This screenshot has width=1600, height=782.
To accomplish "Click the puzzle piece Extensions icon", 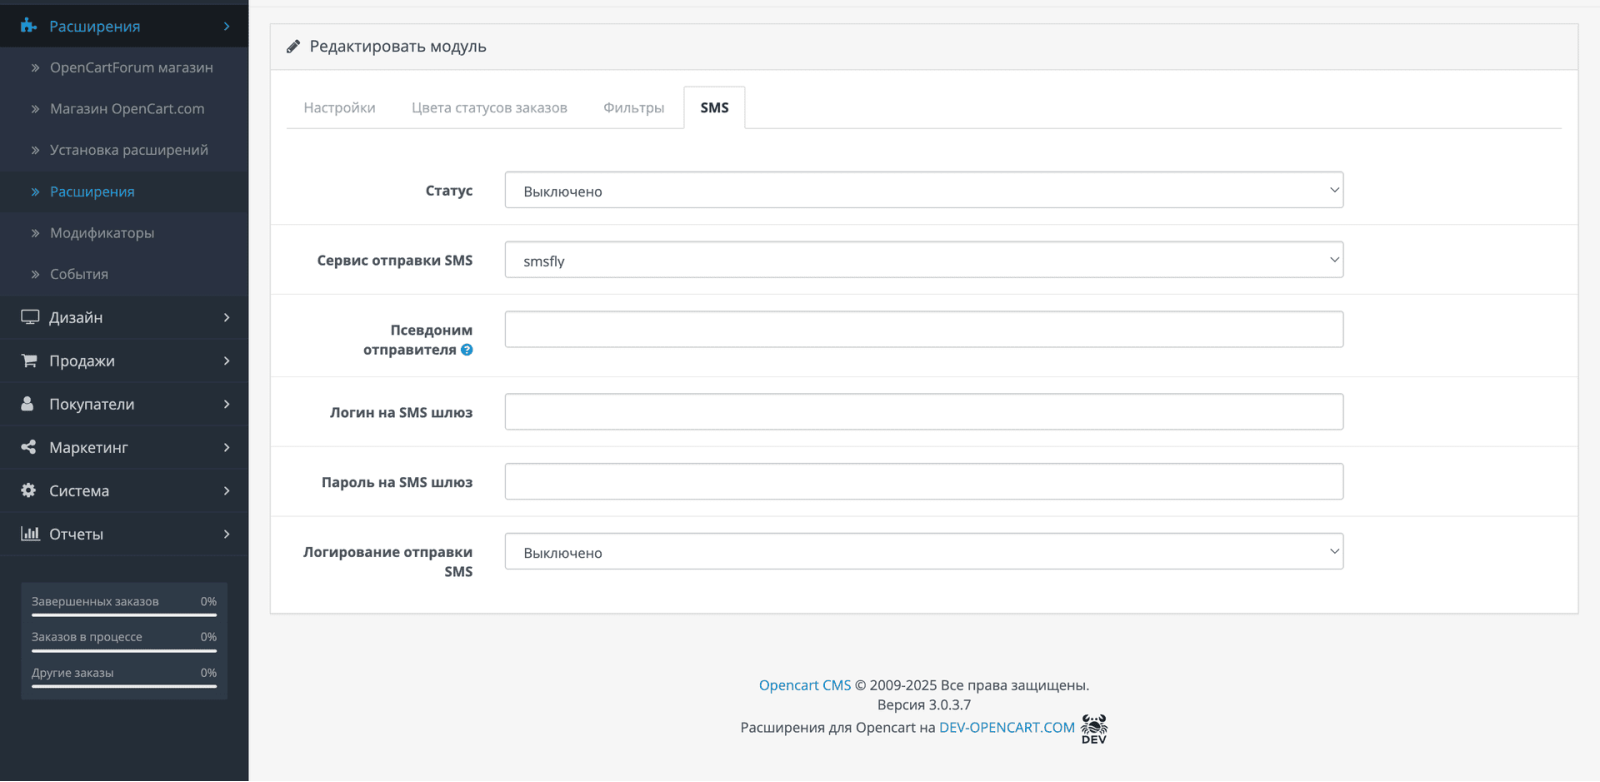I will (x=28, y=26).
